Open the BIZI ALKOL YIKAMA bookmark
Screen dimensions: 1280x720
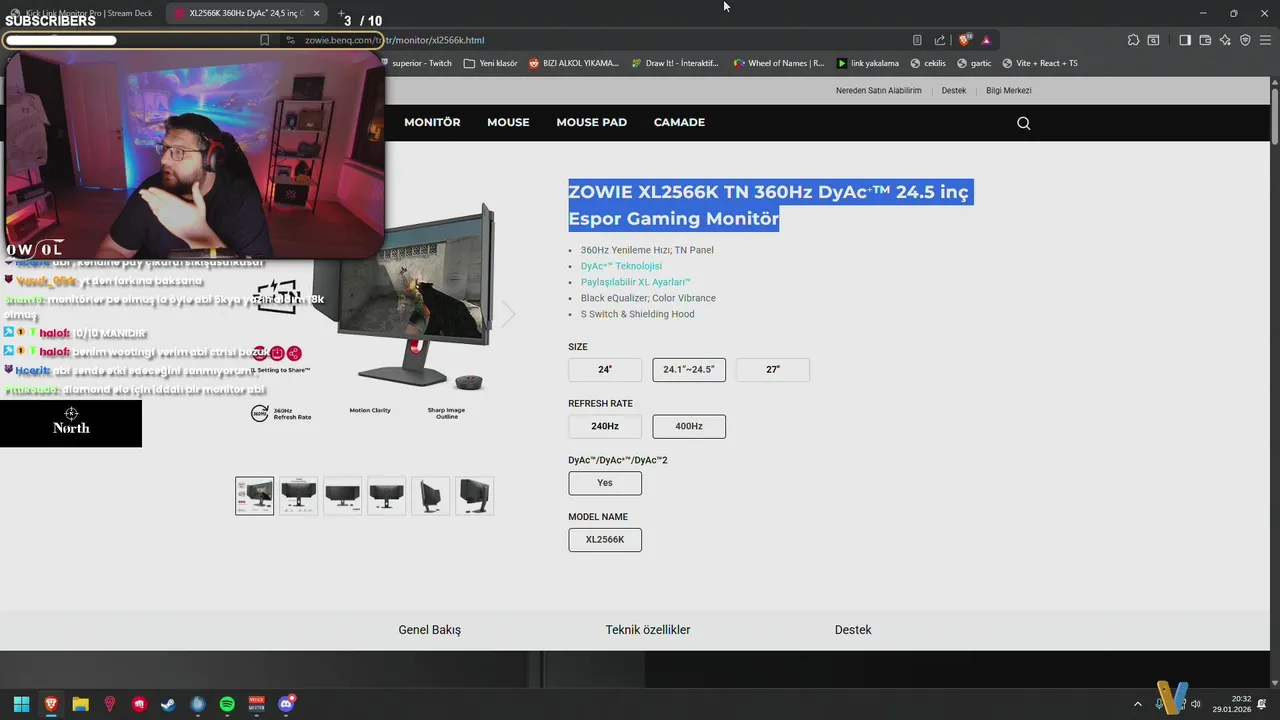[574, 63]
